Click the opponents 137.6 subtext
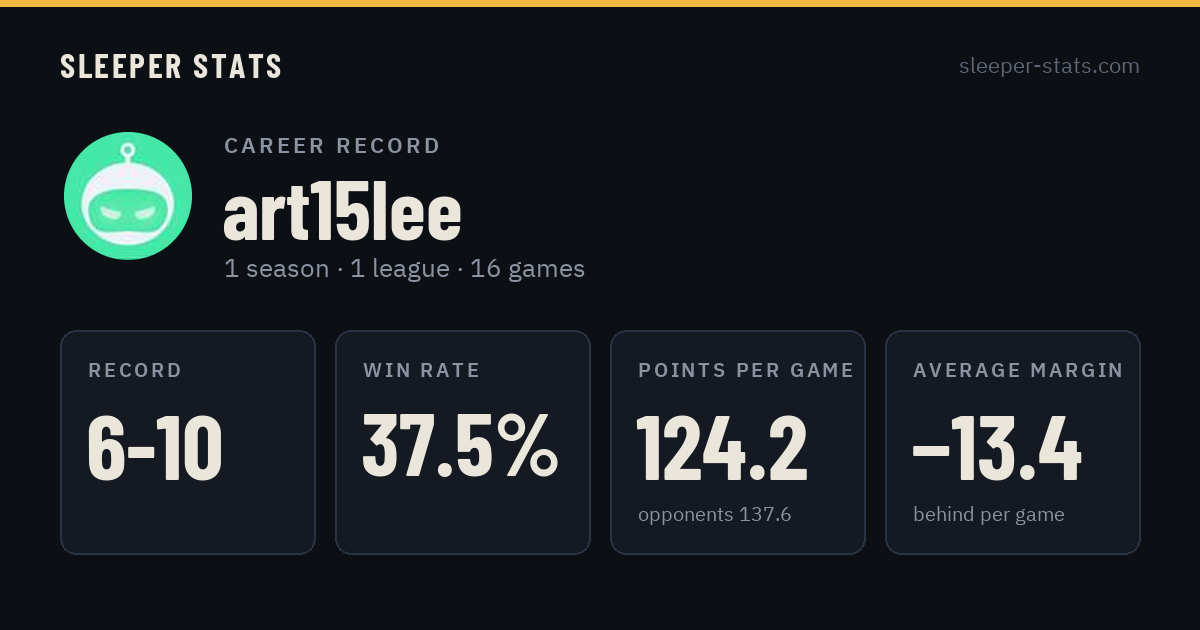1200x630 pixels. click(715, 515)
